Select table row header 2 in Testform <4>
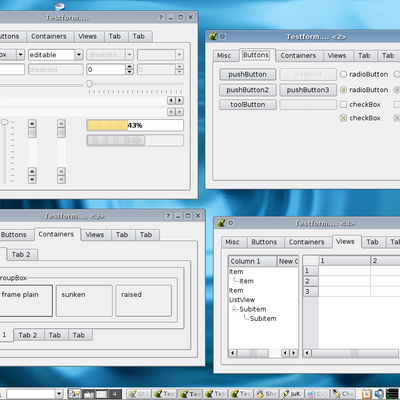 (x=311, y=281)
